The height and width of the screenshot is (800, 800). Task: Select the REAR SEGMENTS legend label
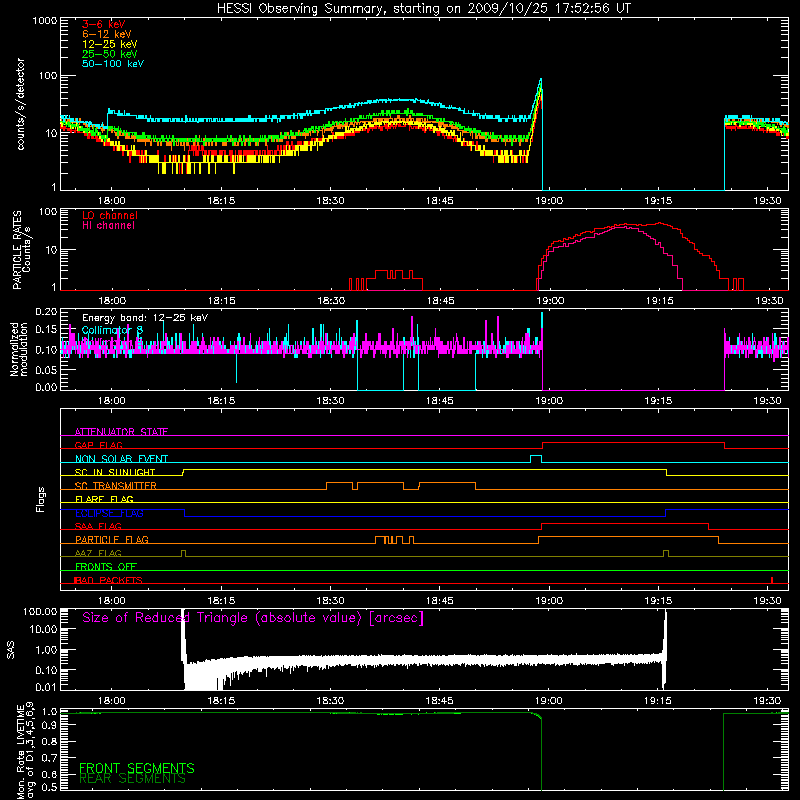click(132, 779)
